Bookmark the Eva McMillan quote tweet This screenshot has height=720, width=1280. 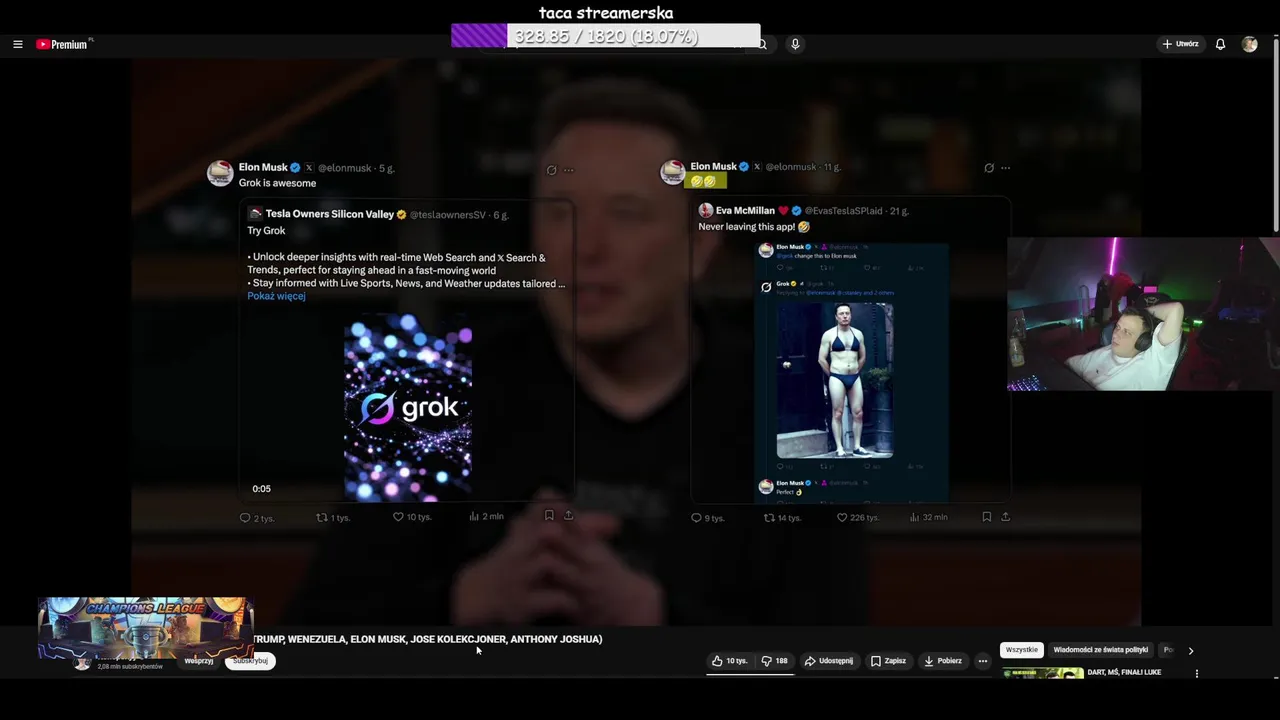point(987,517)
